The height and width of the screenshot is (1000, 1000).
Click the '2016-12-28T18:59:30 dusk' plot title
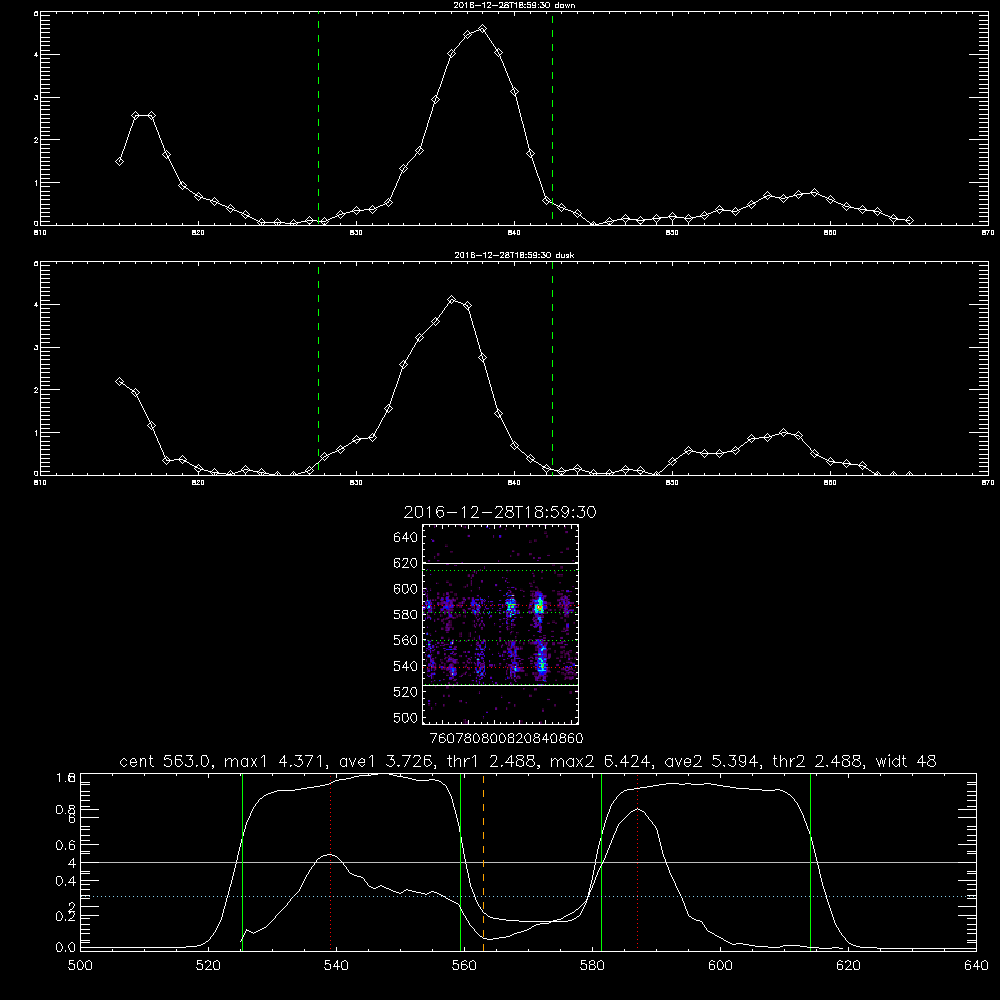pyautogui.click(x=514, y=255)
